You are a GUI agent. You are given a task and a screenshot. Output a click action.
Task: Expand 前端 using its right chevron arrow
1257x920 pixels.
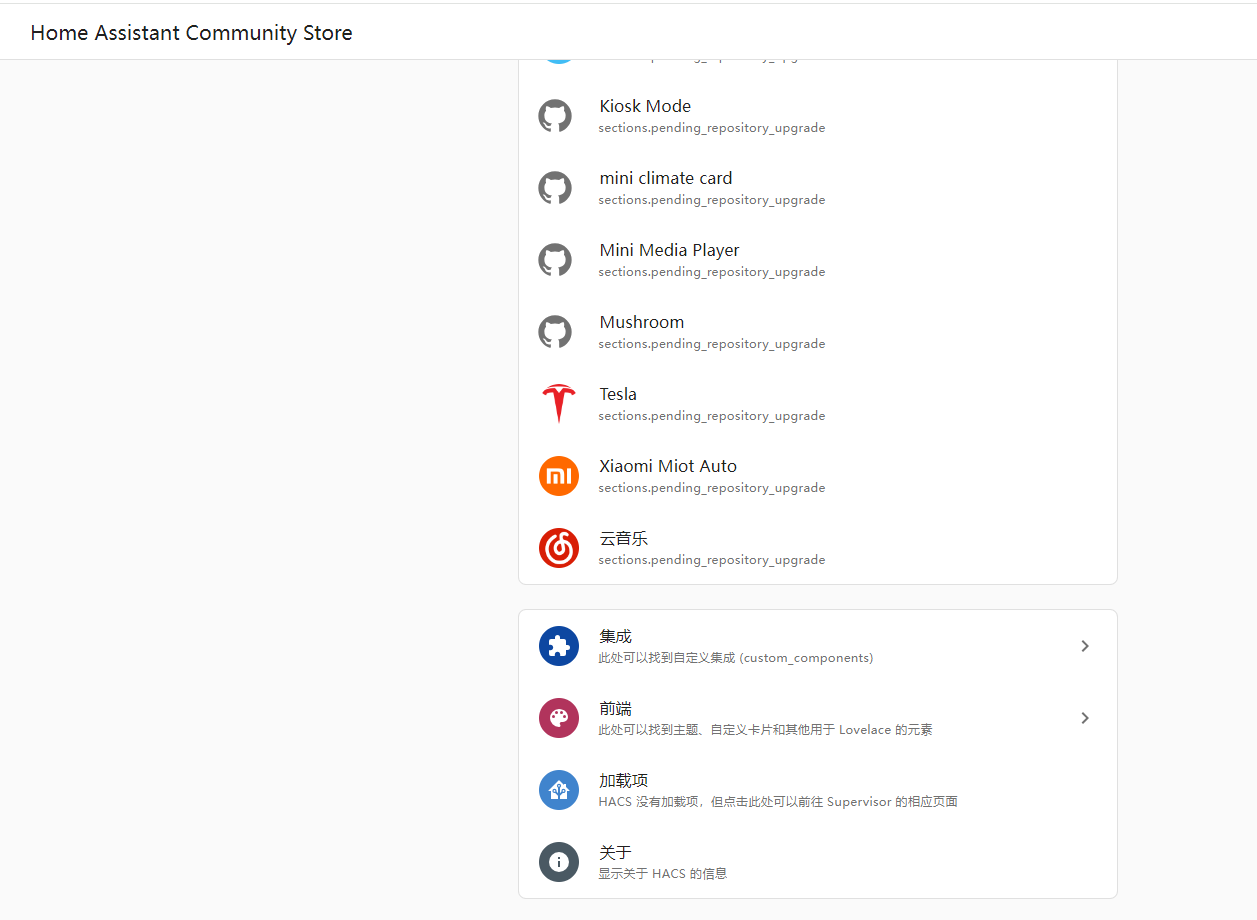1085,718
